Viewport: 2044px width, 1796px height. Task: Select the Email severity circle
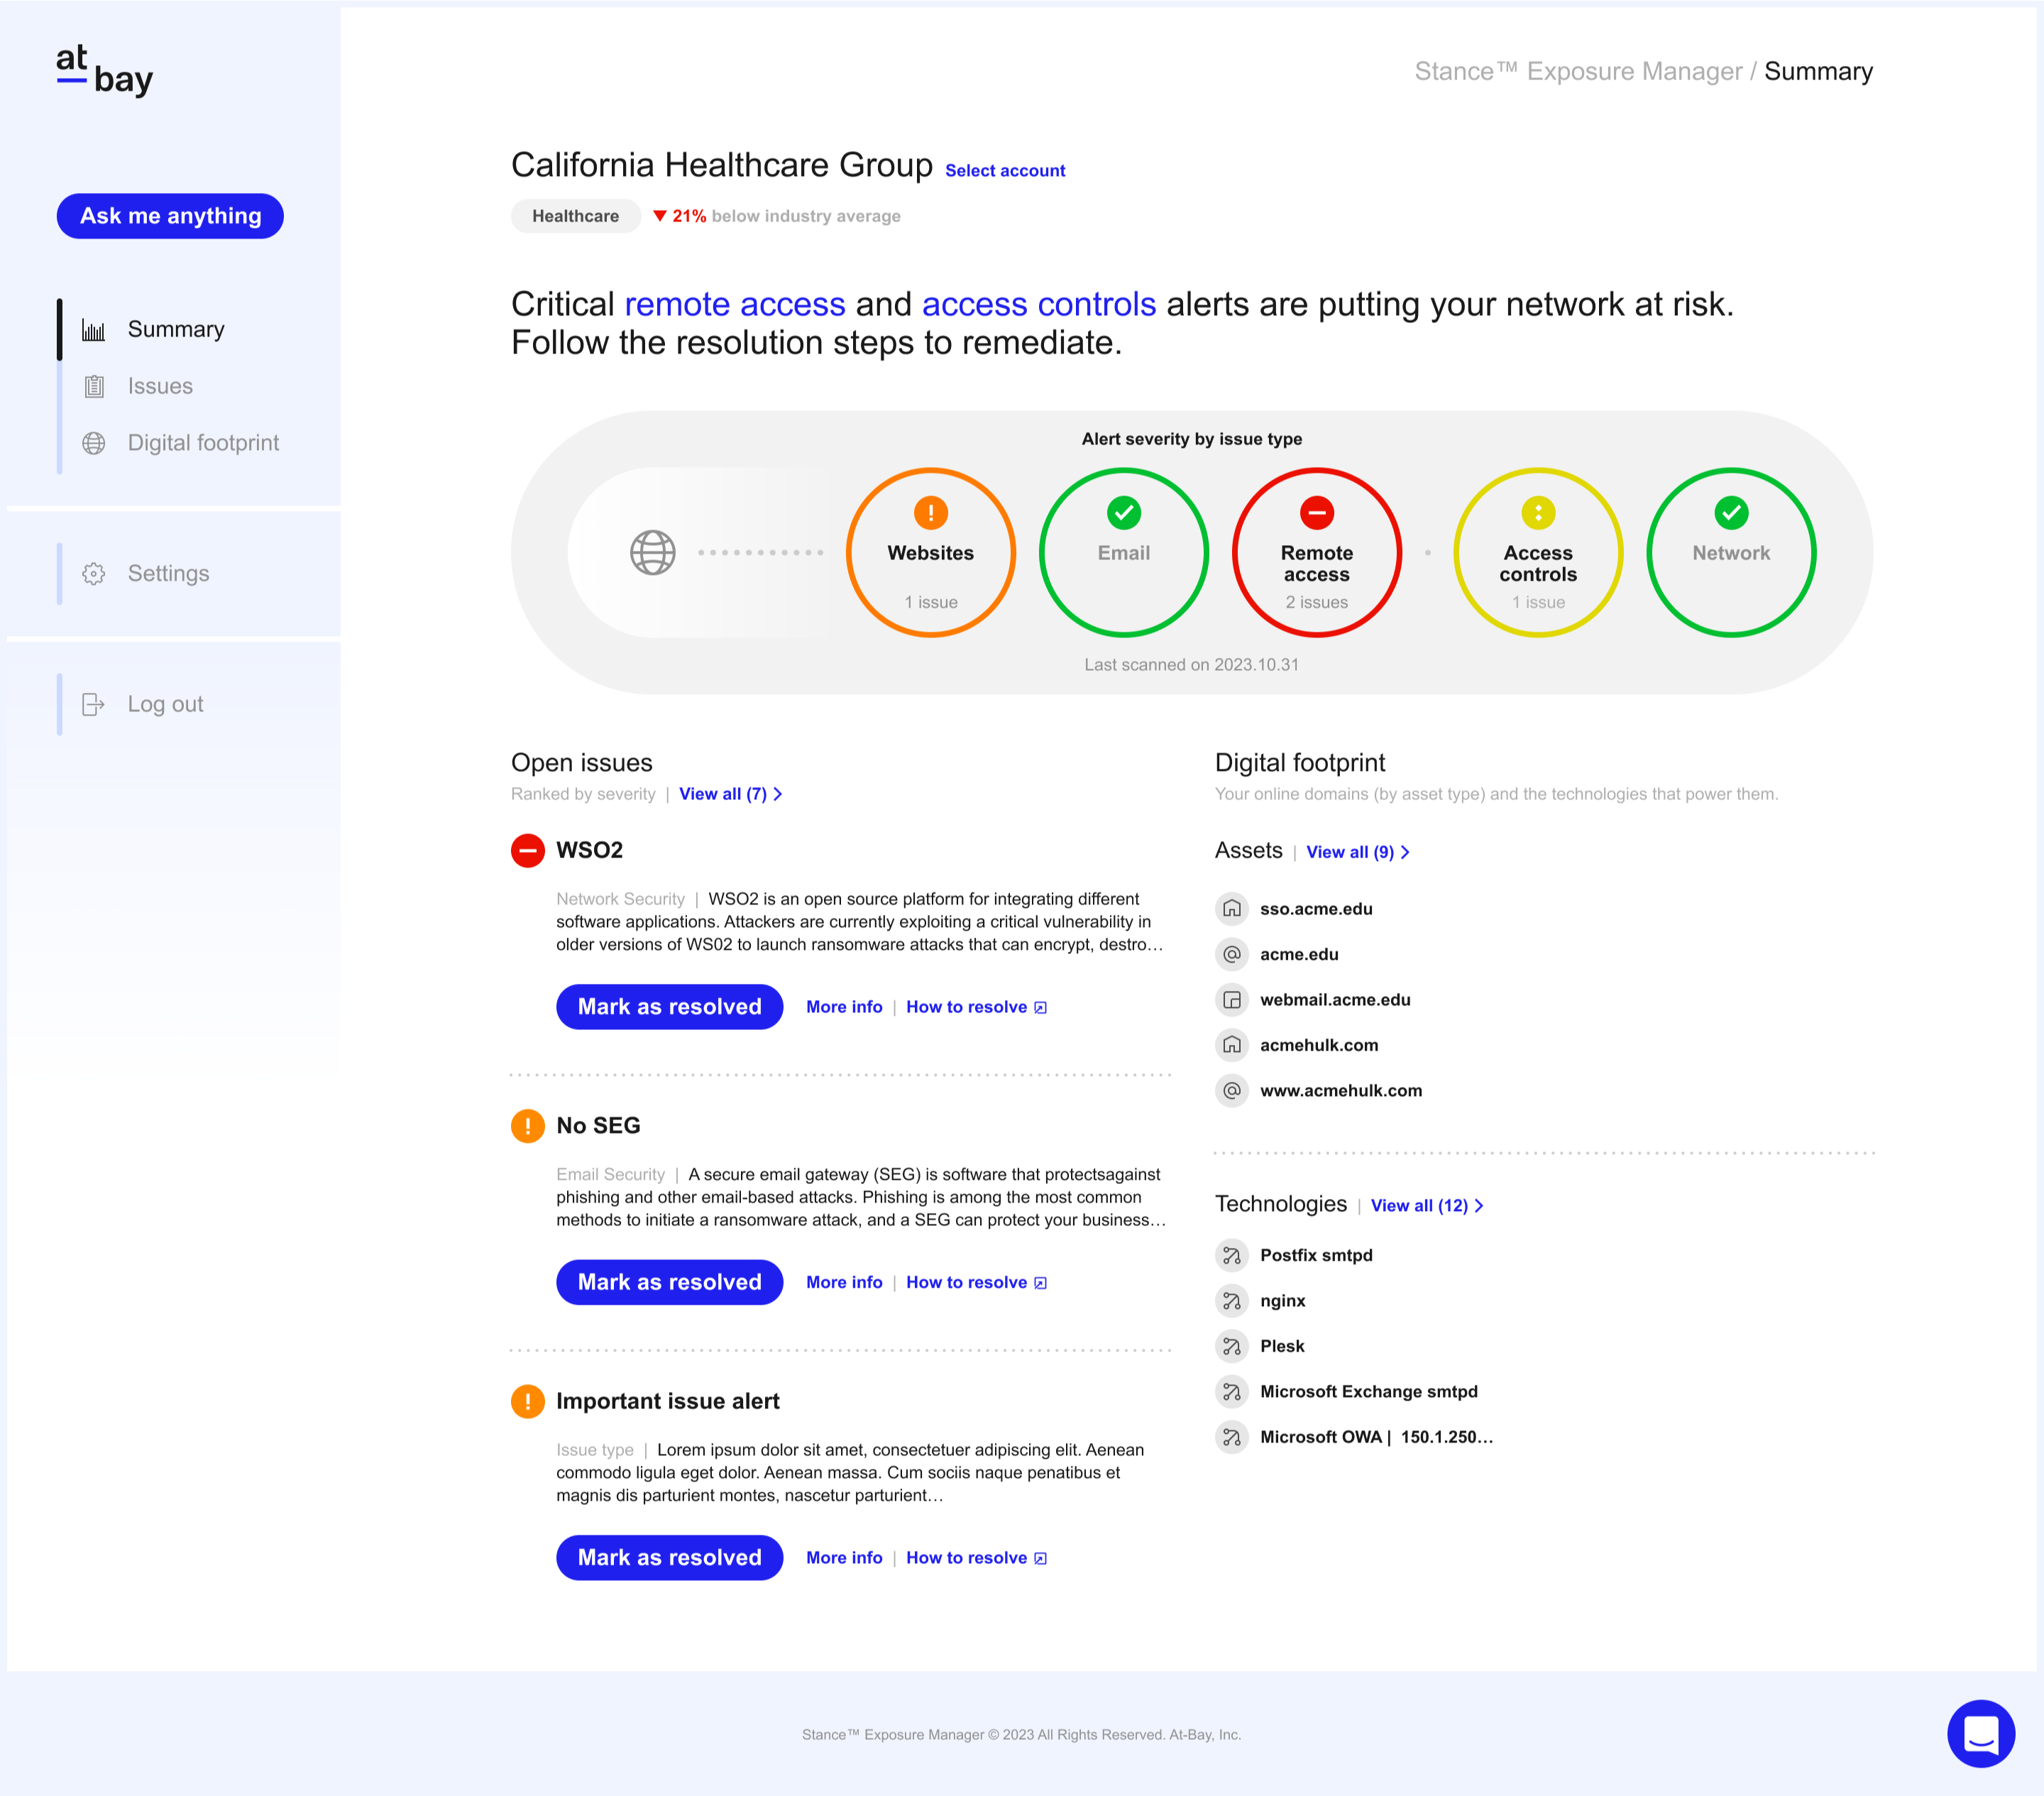pos(1124,552)
